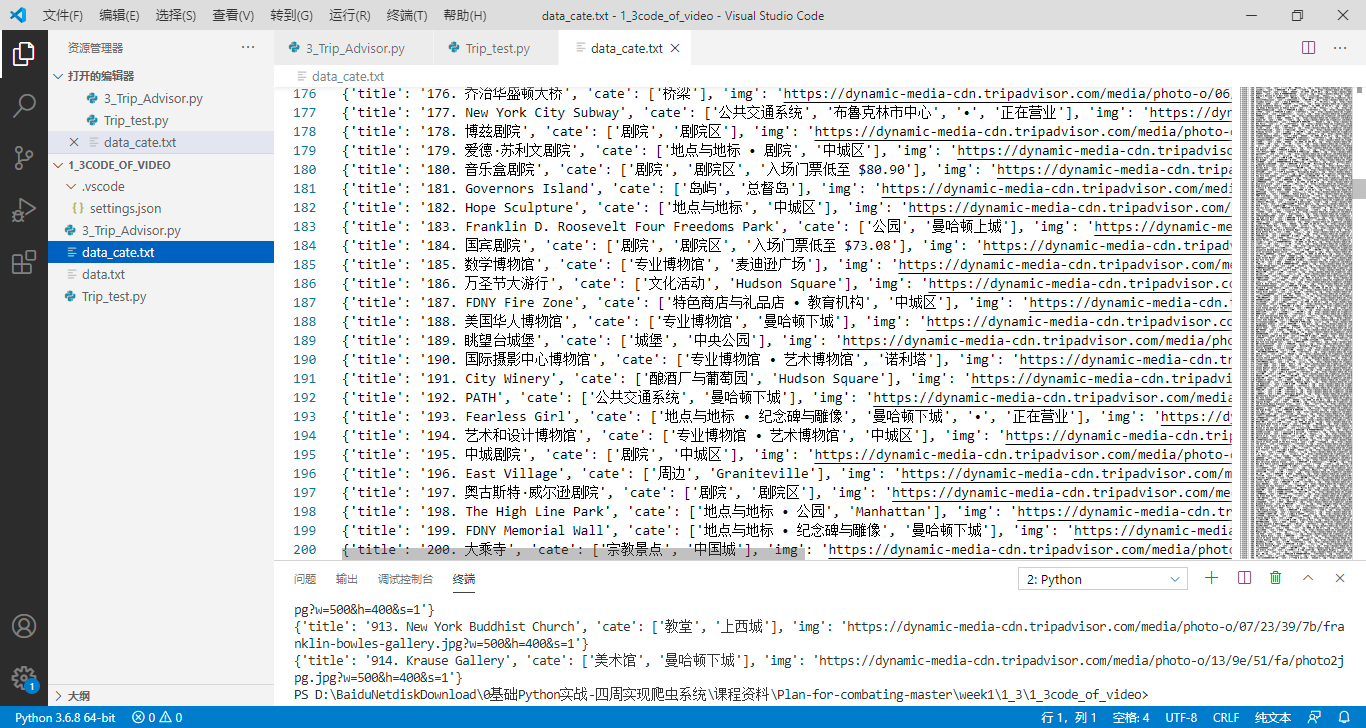
Task: Click the terminal prompt line
Action: coord(721,694)
